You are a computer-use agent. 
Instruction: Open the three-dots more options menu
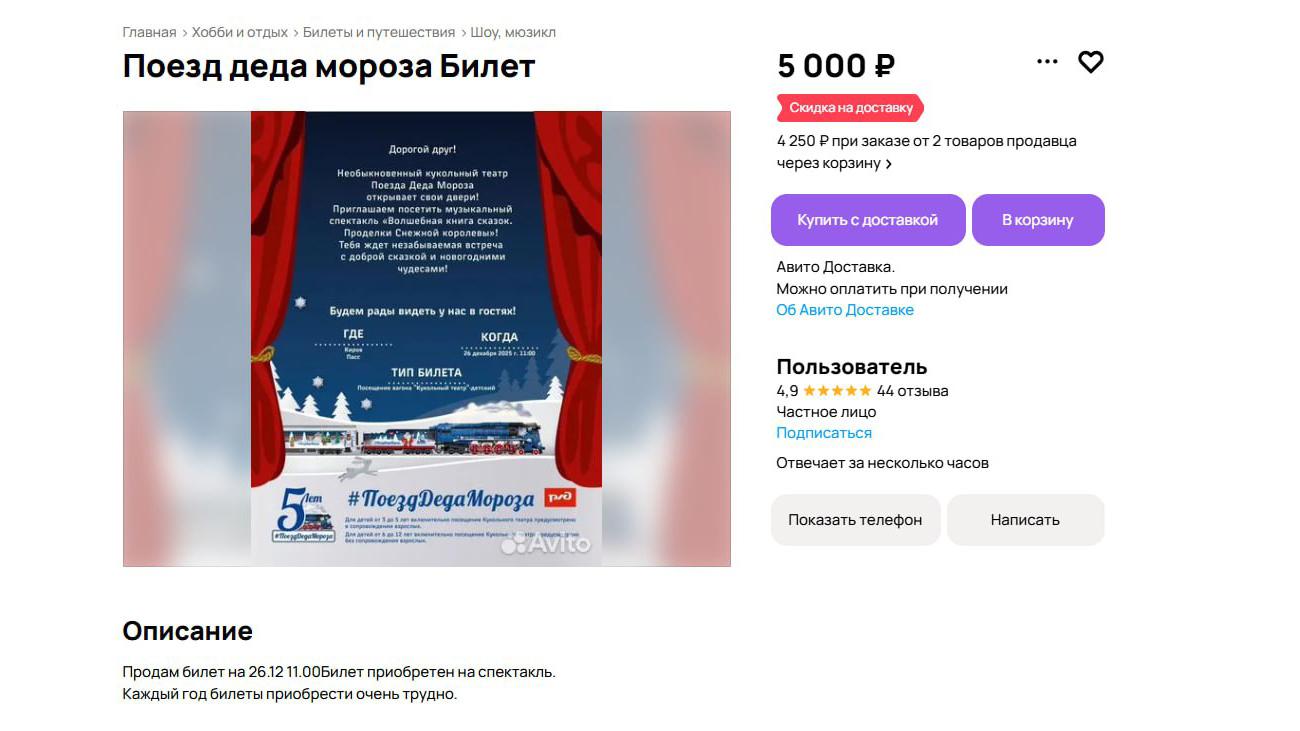[1047, 62]
